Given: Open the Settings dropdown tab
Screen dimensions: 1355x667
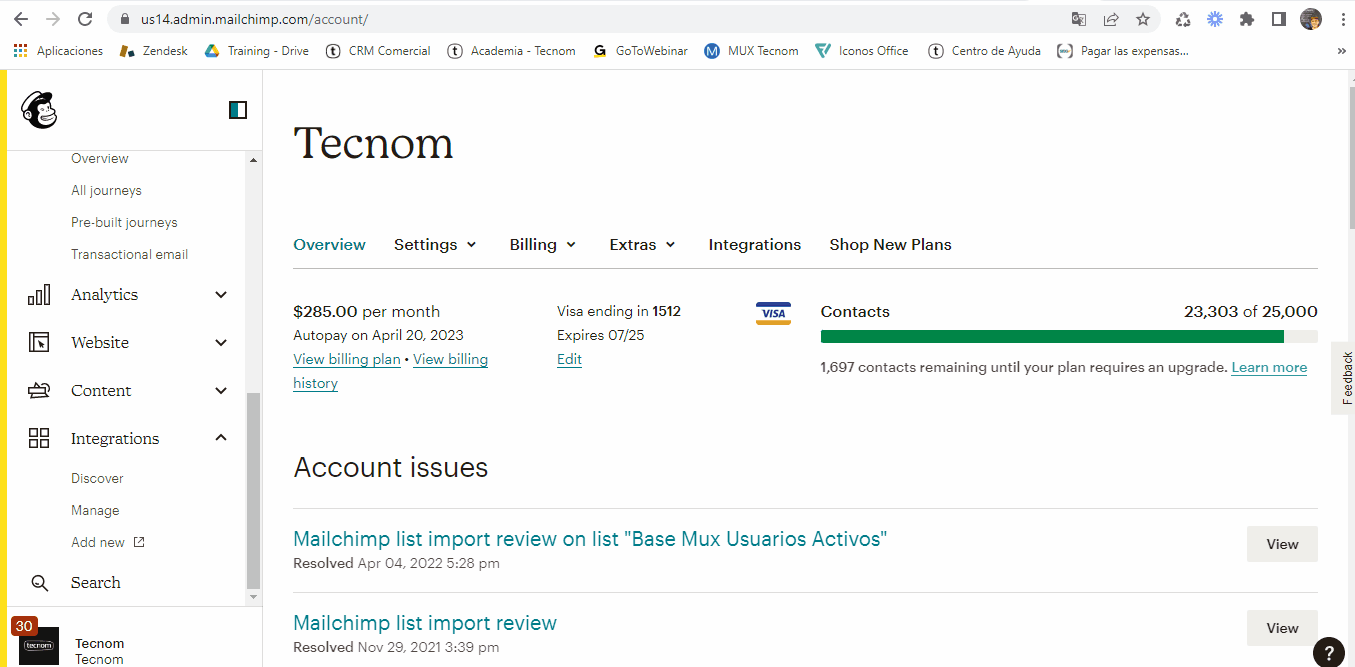Looking at the screenshot, I should [x=435, y=245].
